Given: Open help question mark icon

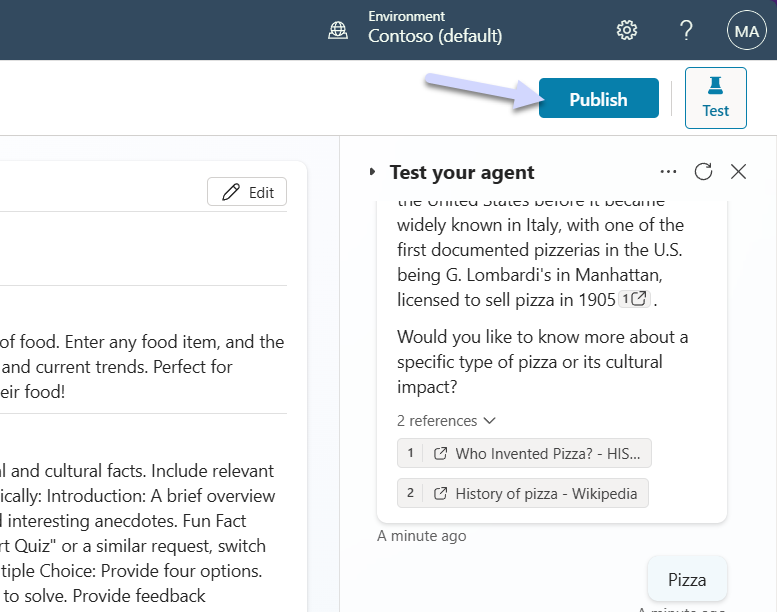Looking at the screenshot, I should pyautogui.click(x=686, y=31).
